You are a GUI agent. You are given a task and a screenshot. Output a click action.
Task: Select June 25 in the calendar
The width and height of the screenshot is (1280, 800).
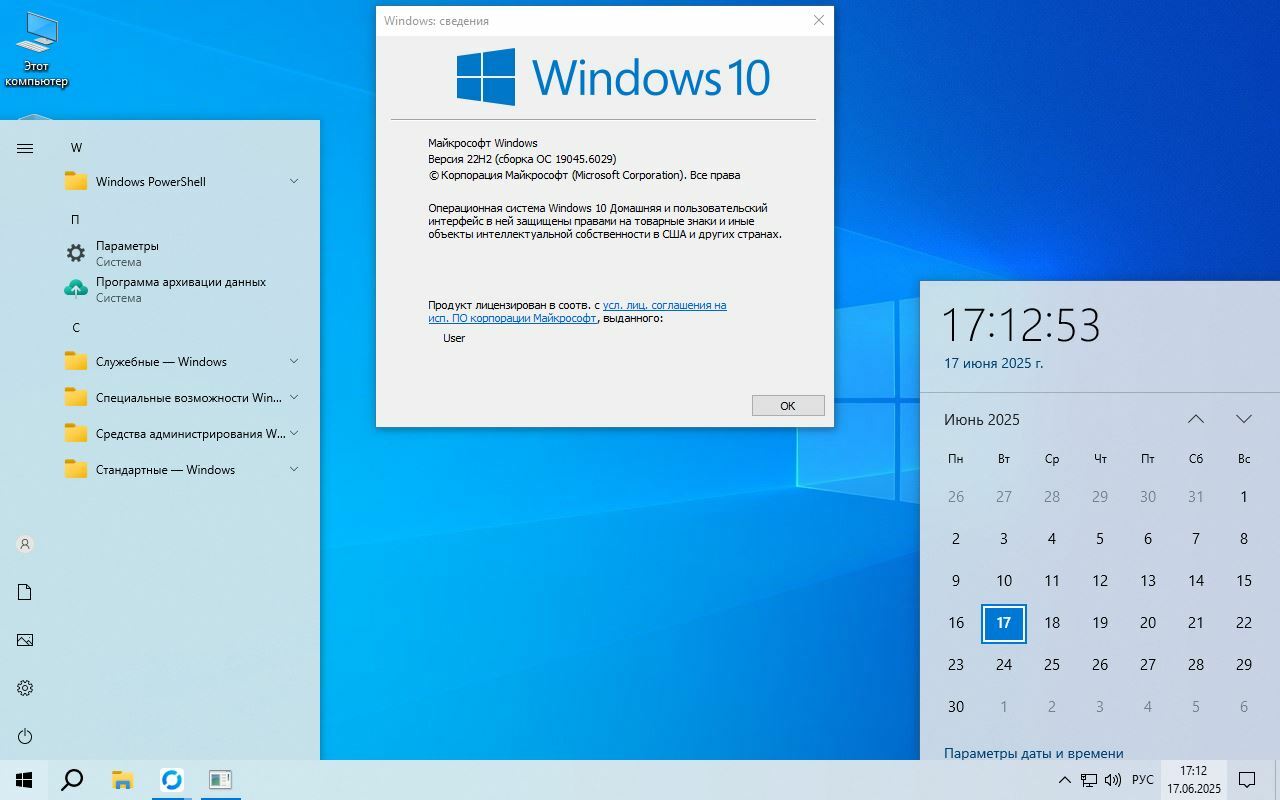1051,664
